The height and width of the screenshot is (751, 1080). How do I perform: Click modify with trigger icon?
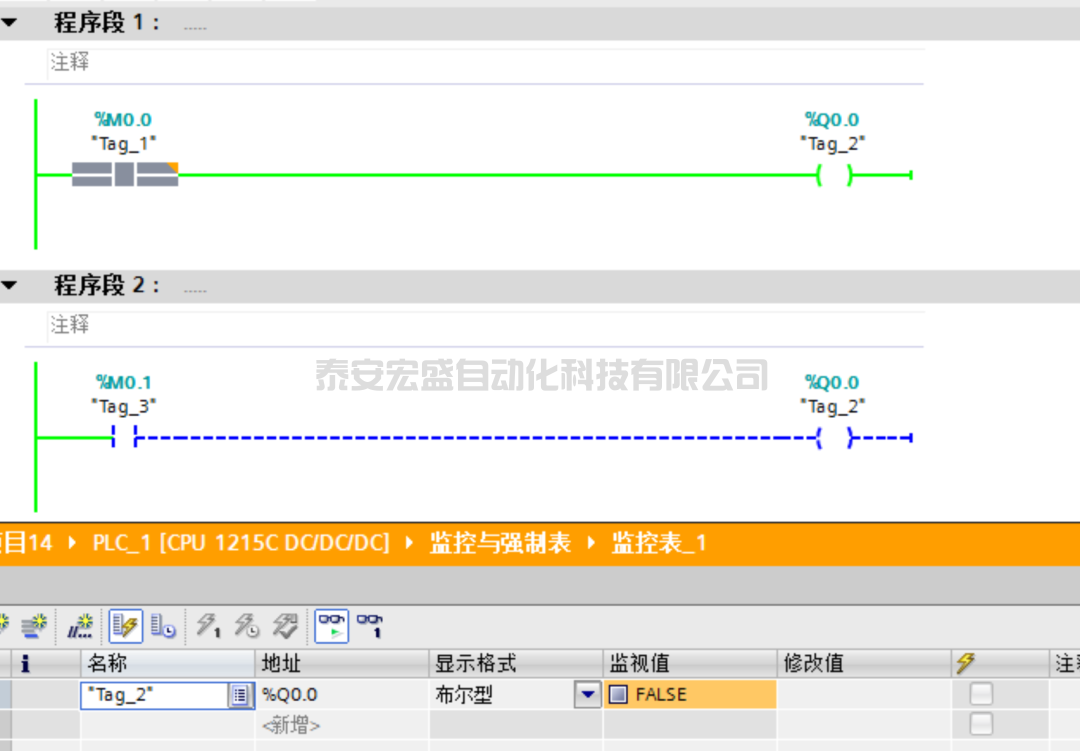tap(246, 626)
